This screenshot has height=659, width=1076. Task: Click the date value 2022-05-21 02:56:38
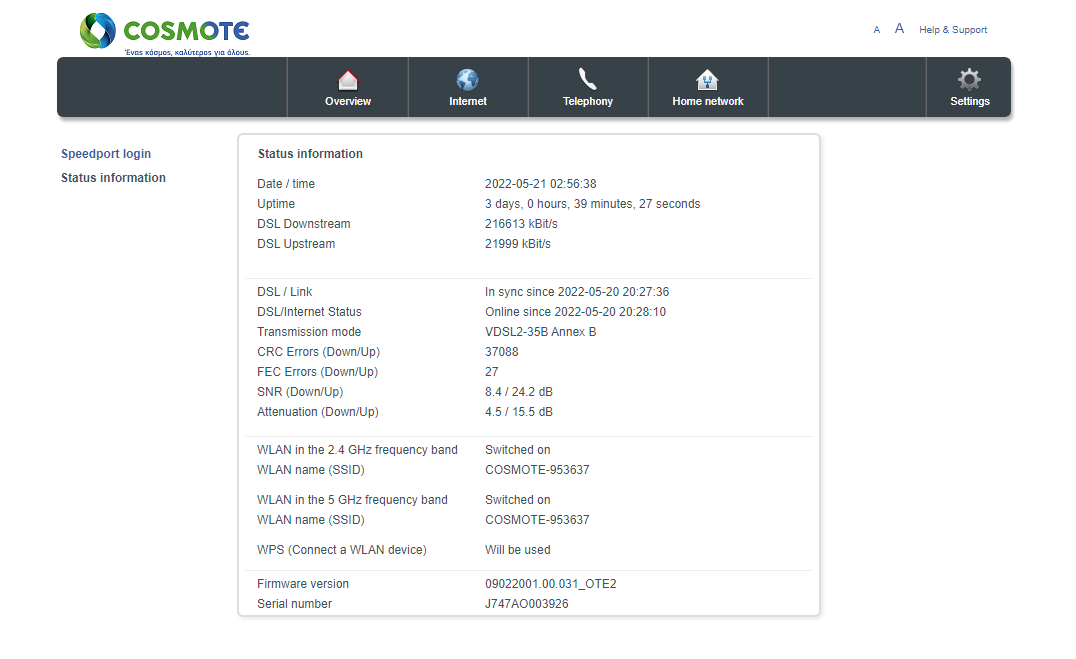click(541, 184)
